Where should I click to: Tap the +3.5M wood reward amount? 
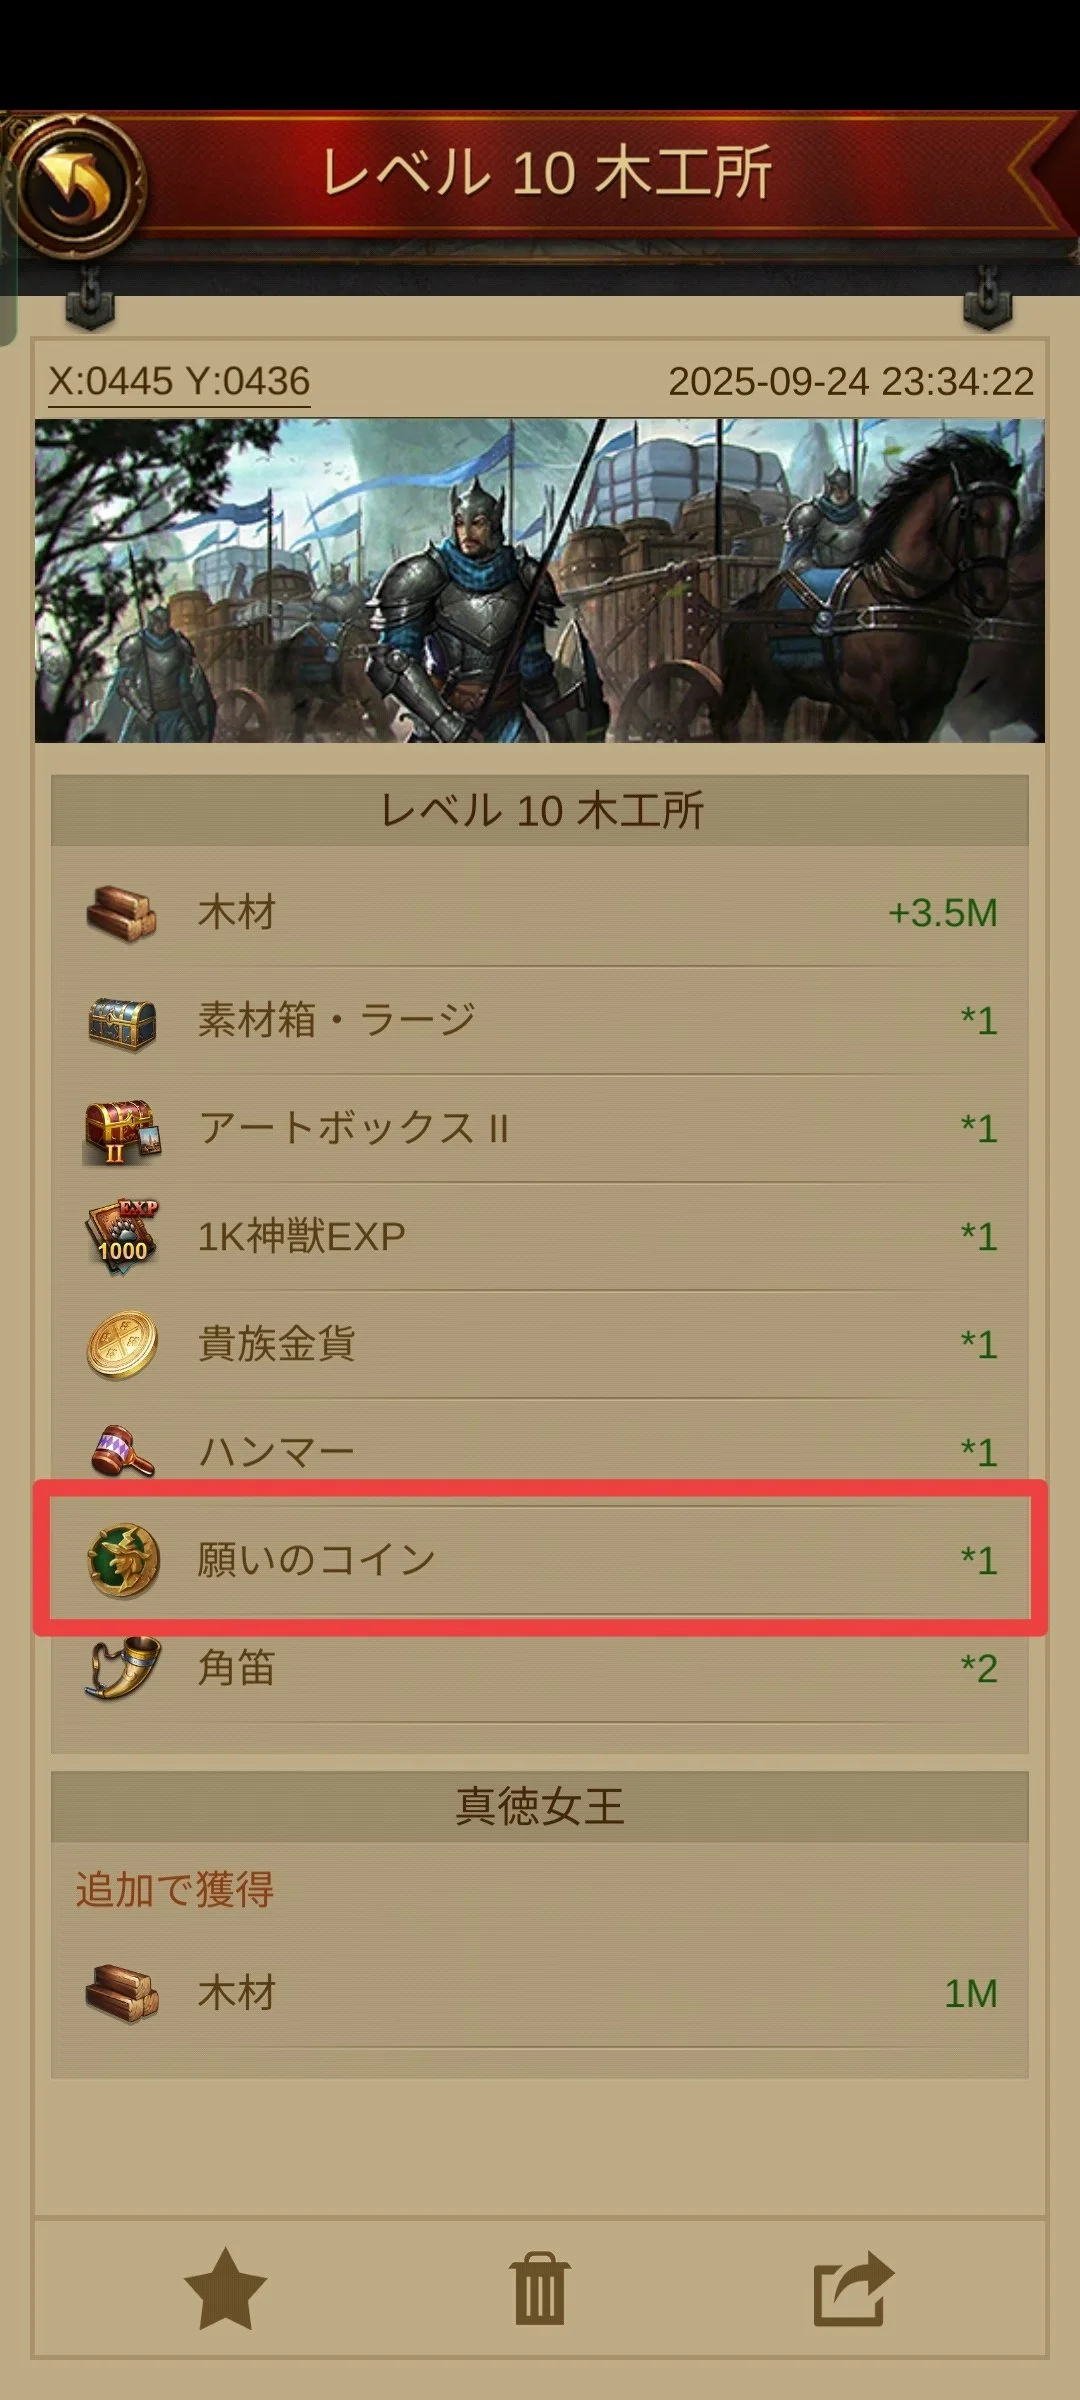click(942, 913)
